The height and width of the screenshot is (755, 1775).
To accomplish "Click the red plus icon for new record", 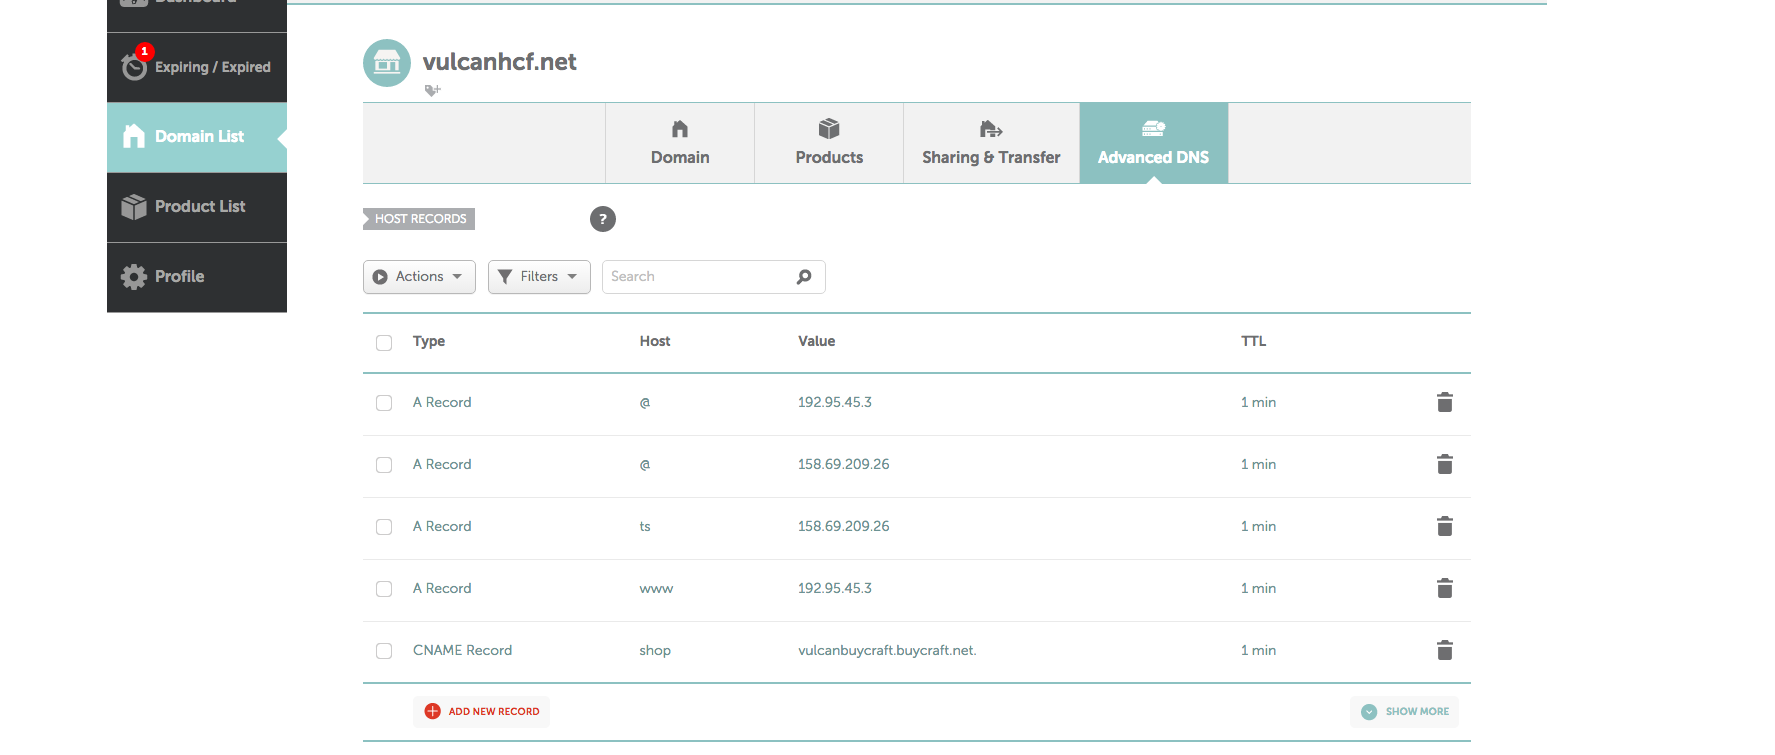I will (433, 711).
